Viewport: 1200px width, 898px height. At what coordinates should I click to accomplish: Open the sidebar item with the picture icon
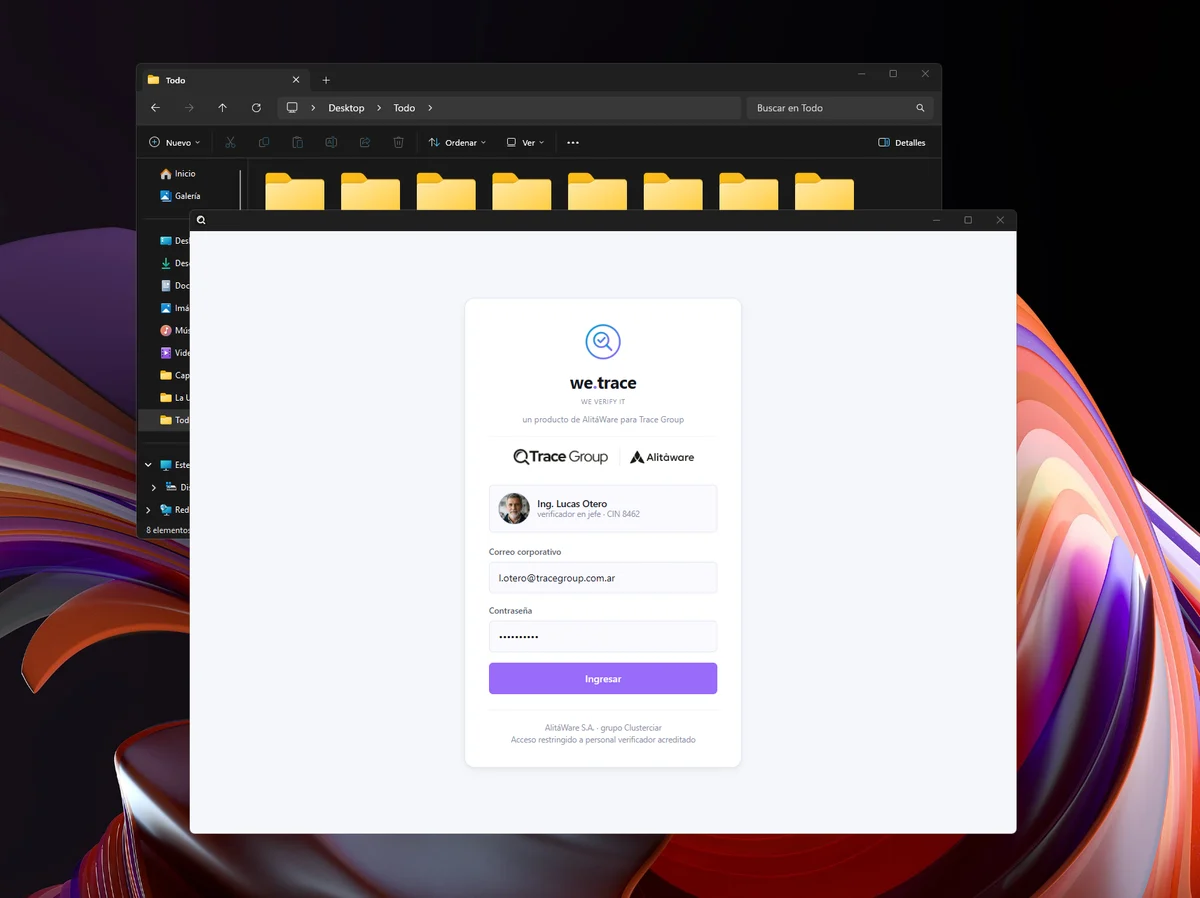(x=174, y=308)
